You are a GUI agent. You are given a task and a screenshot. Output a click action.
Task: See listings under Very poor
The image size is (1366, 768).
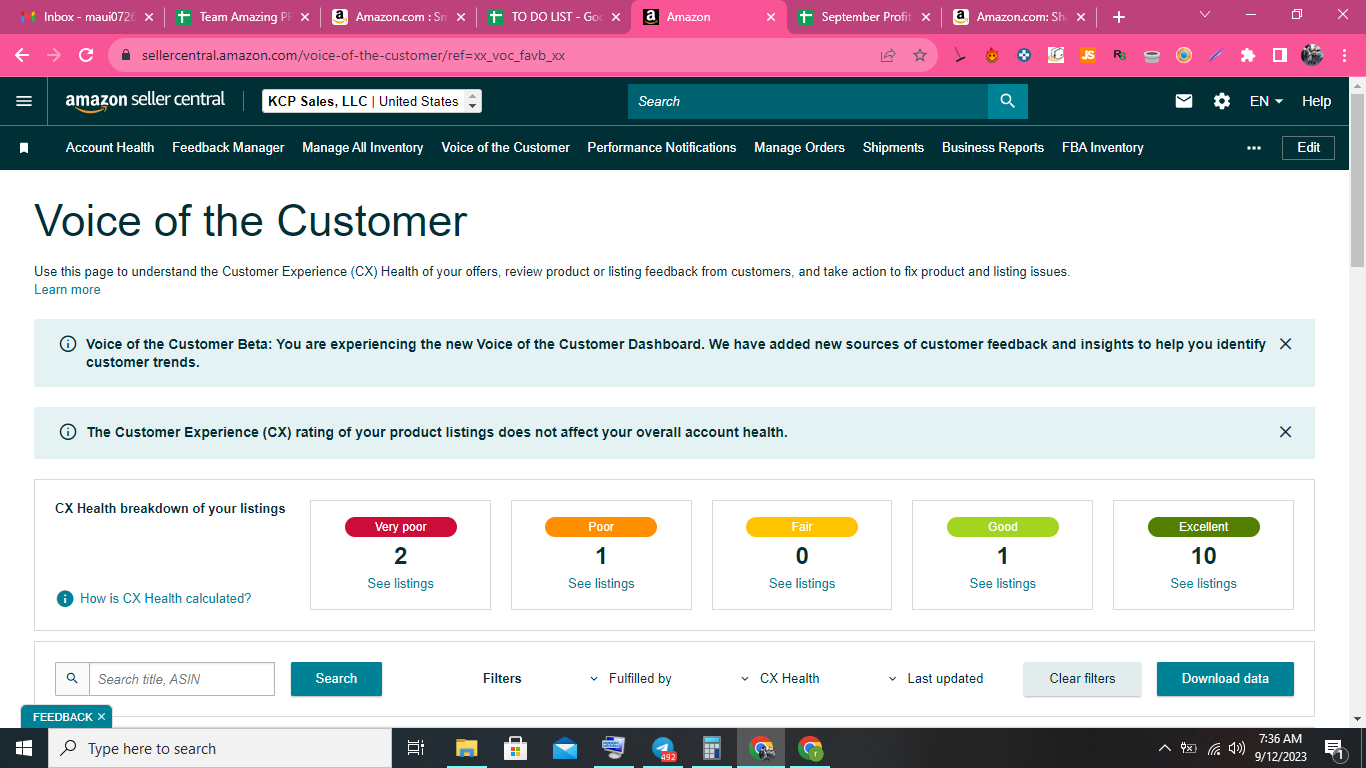(x=400, y=584)
